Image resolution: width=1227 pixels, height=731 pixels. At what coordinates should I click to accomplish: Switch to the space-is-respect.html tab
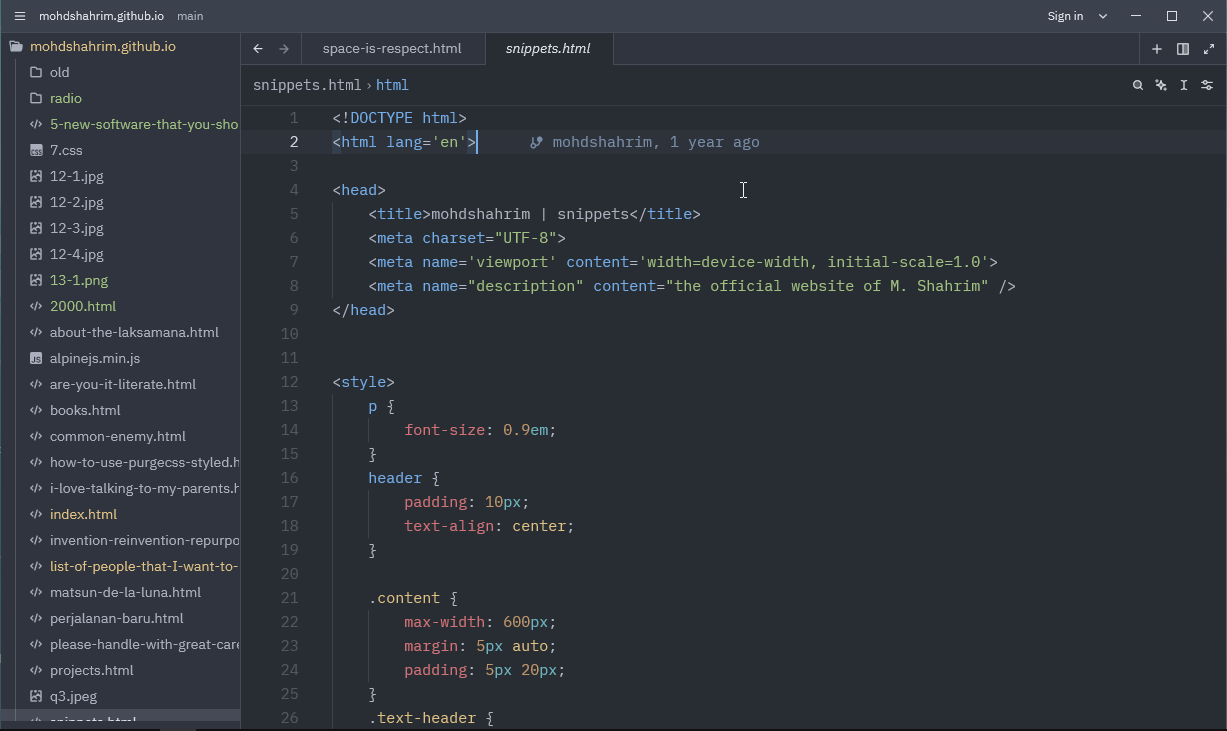(x=392, y=48)
